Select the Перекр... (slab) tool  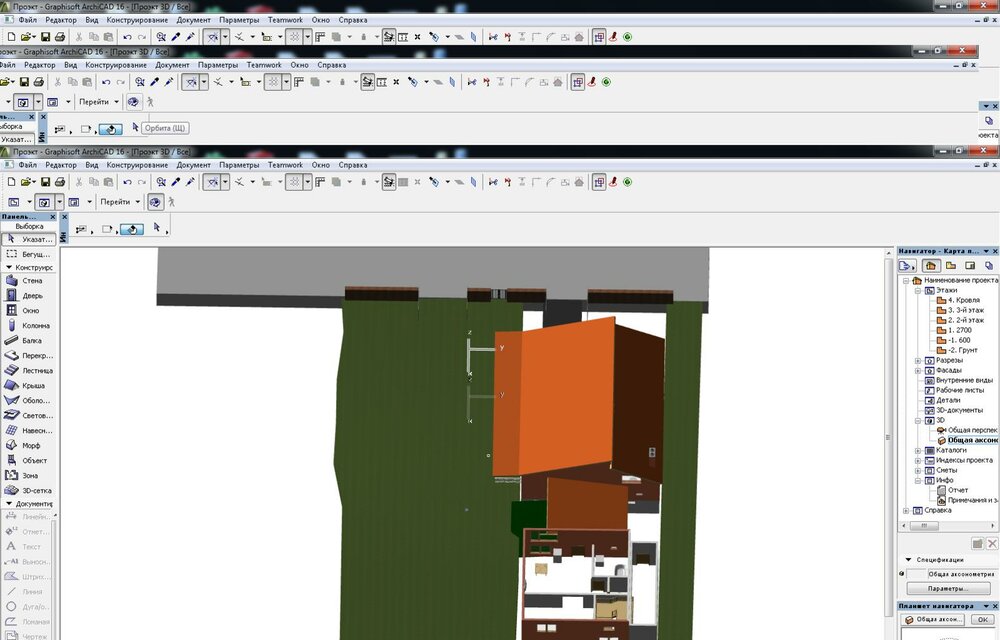[28, 356]
